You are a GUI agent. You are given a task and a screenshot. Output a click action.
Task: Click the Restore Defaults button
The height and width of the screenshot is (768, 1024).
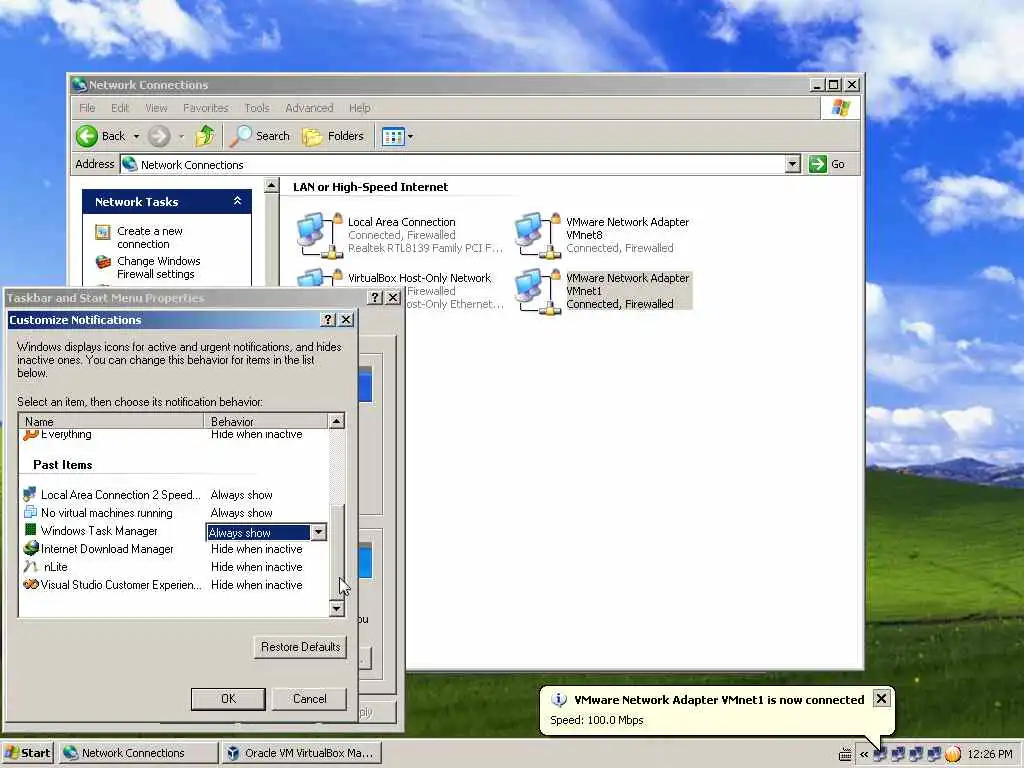coord(300,647)
